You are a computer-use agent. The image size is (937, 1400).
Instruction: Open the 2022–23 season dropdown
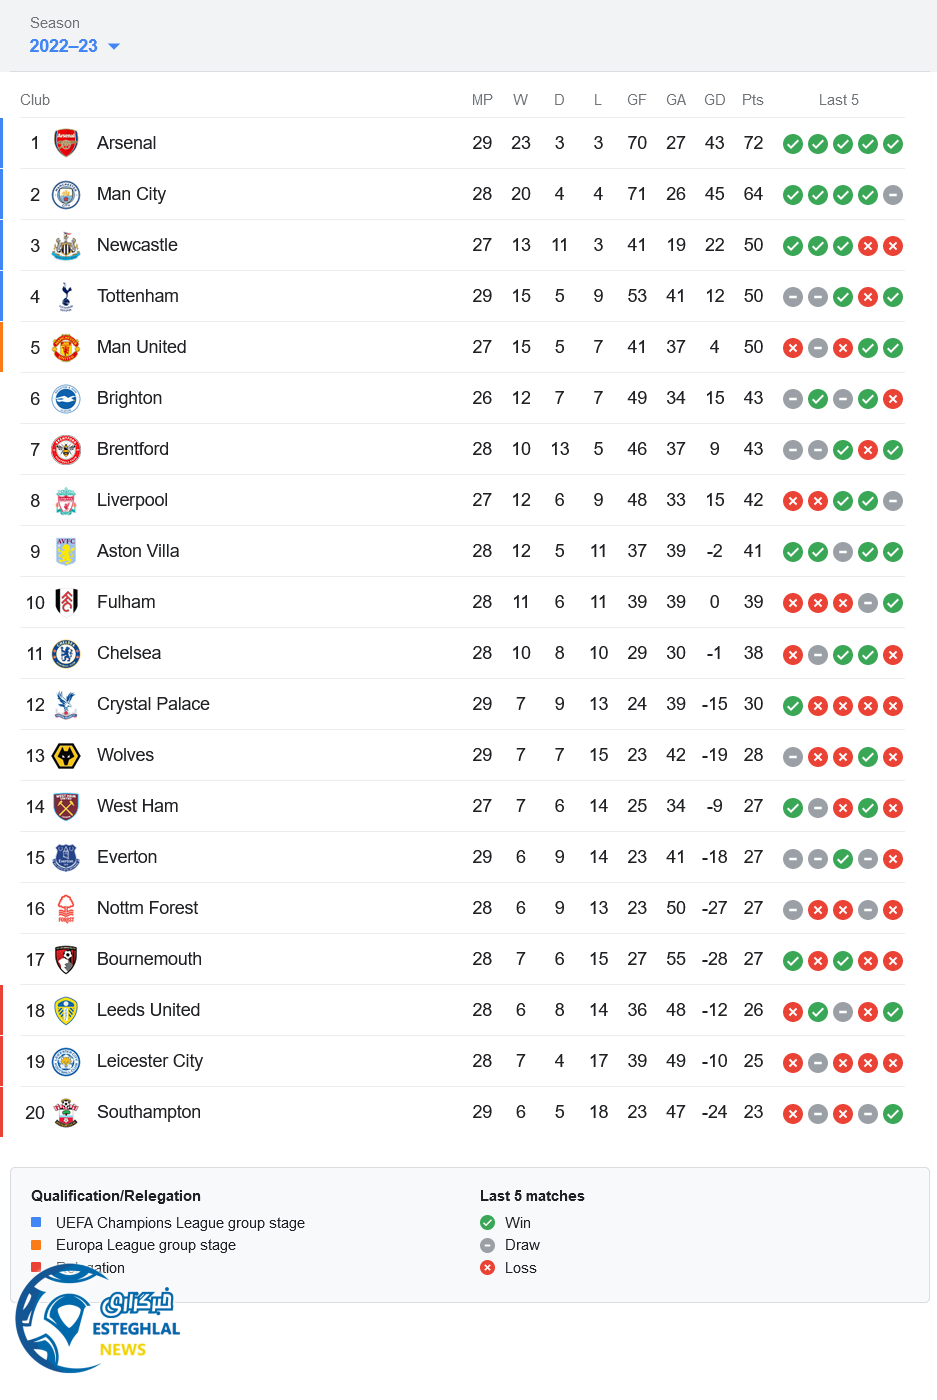(64, 46)
